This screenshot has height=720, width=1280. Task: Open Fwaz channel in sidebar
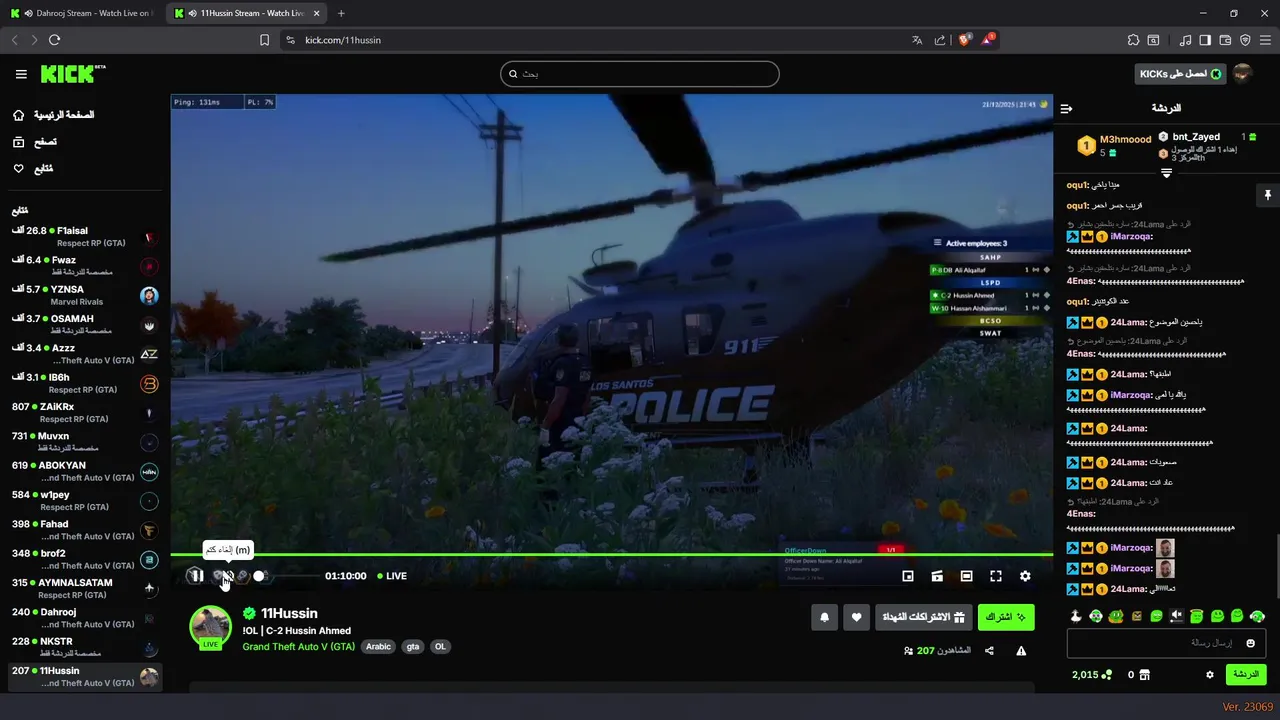84,266
